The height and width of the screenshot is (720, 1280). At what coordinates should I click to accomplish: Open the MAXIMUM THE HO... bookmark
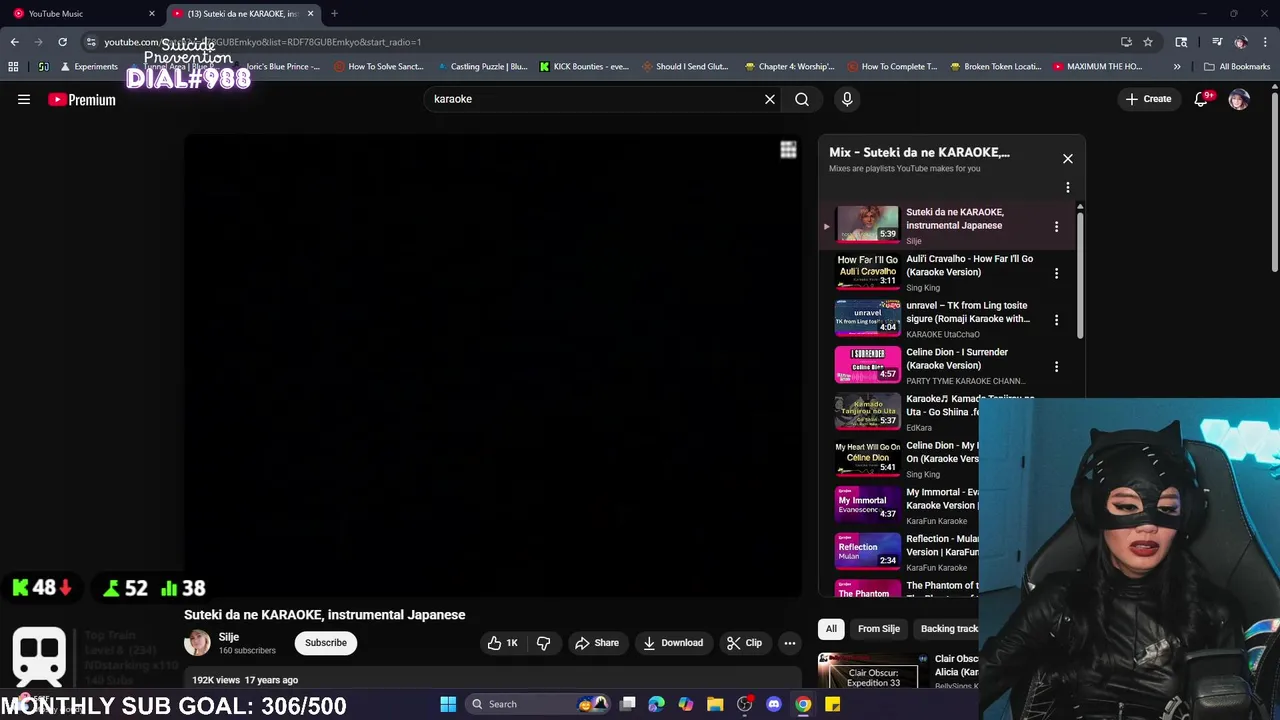1097,67
